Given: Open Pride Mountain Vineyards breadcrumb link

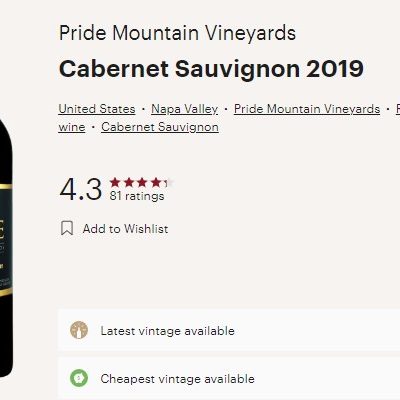Looking at the screenshot, I should (307, 109).
